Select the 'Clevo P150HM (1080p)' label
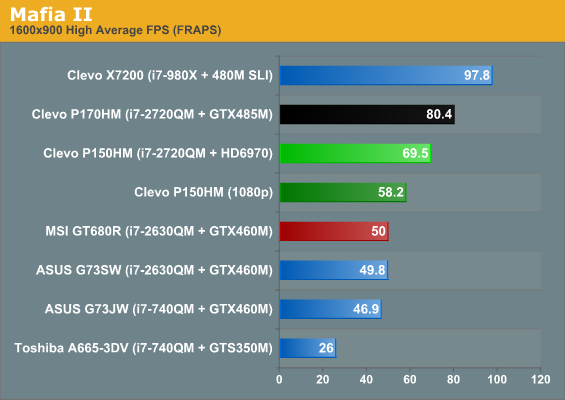Screen dimensions: 565x400 coord(204,192)
